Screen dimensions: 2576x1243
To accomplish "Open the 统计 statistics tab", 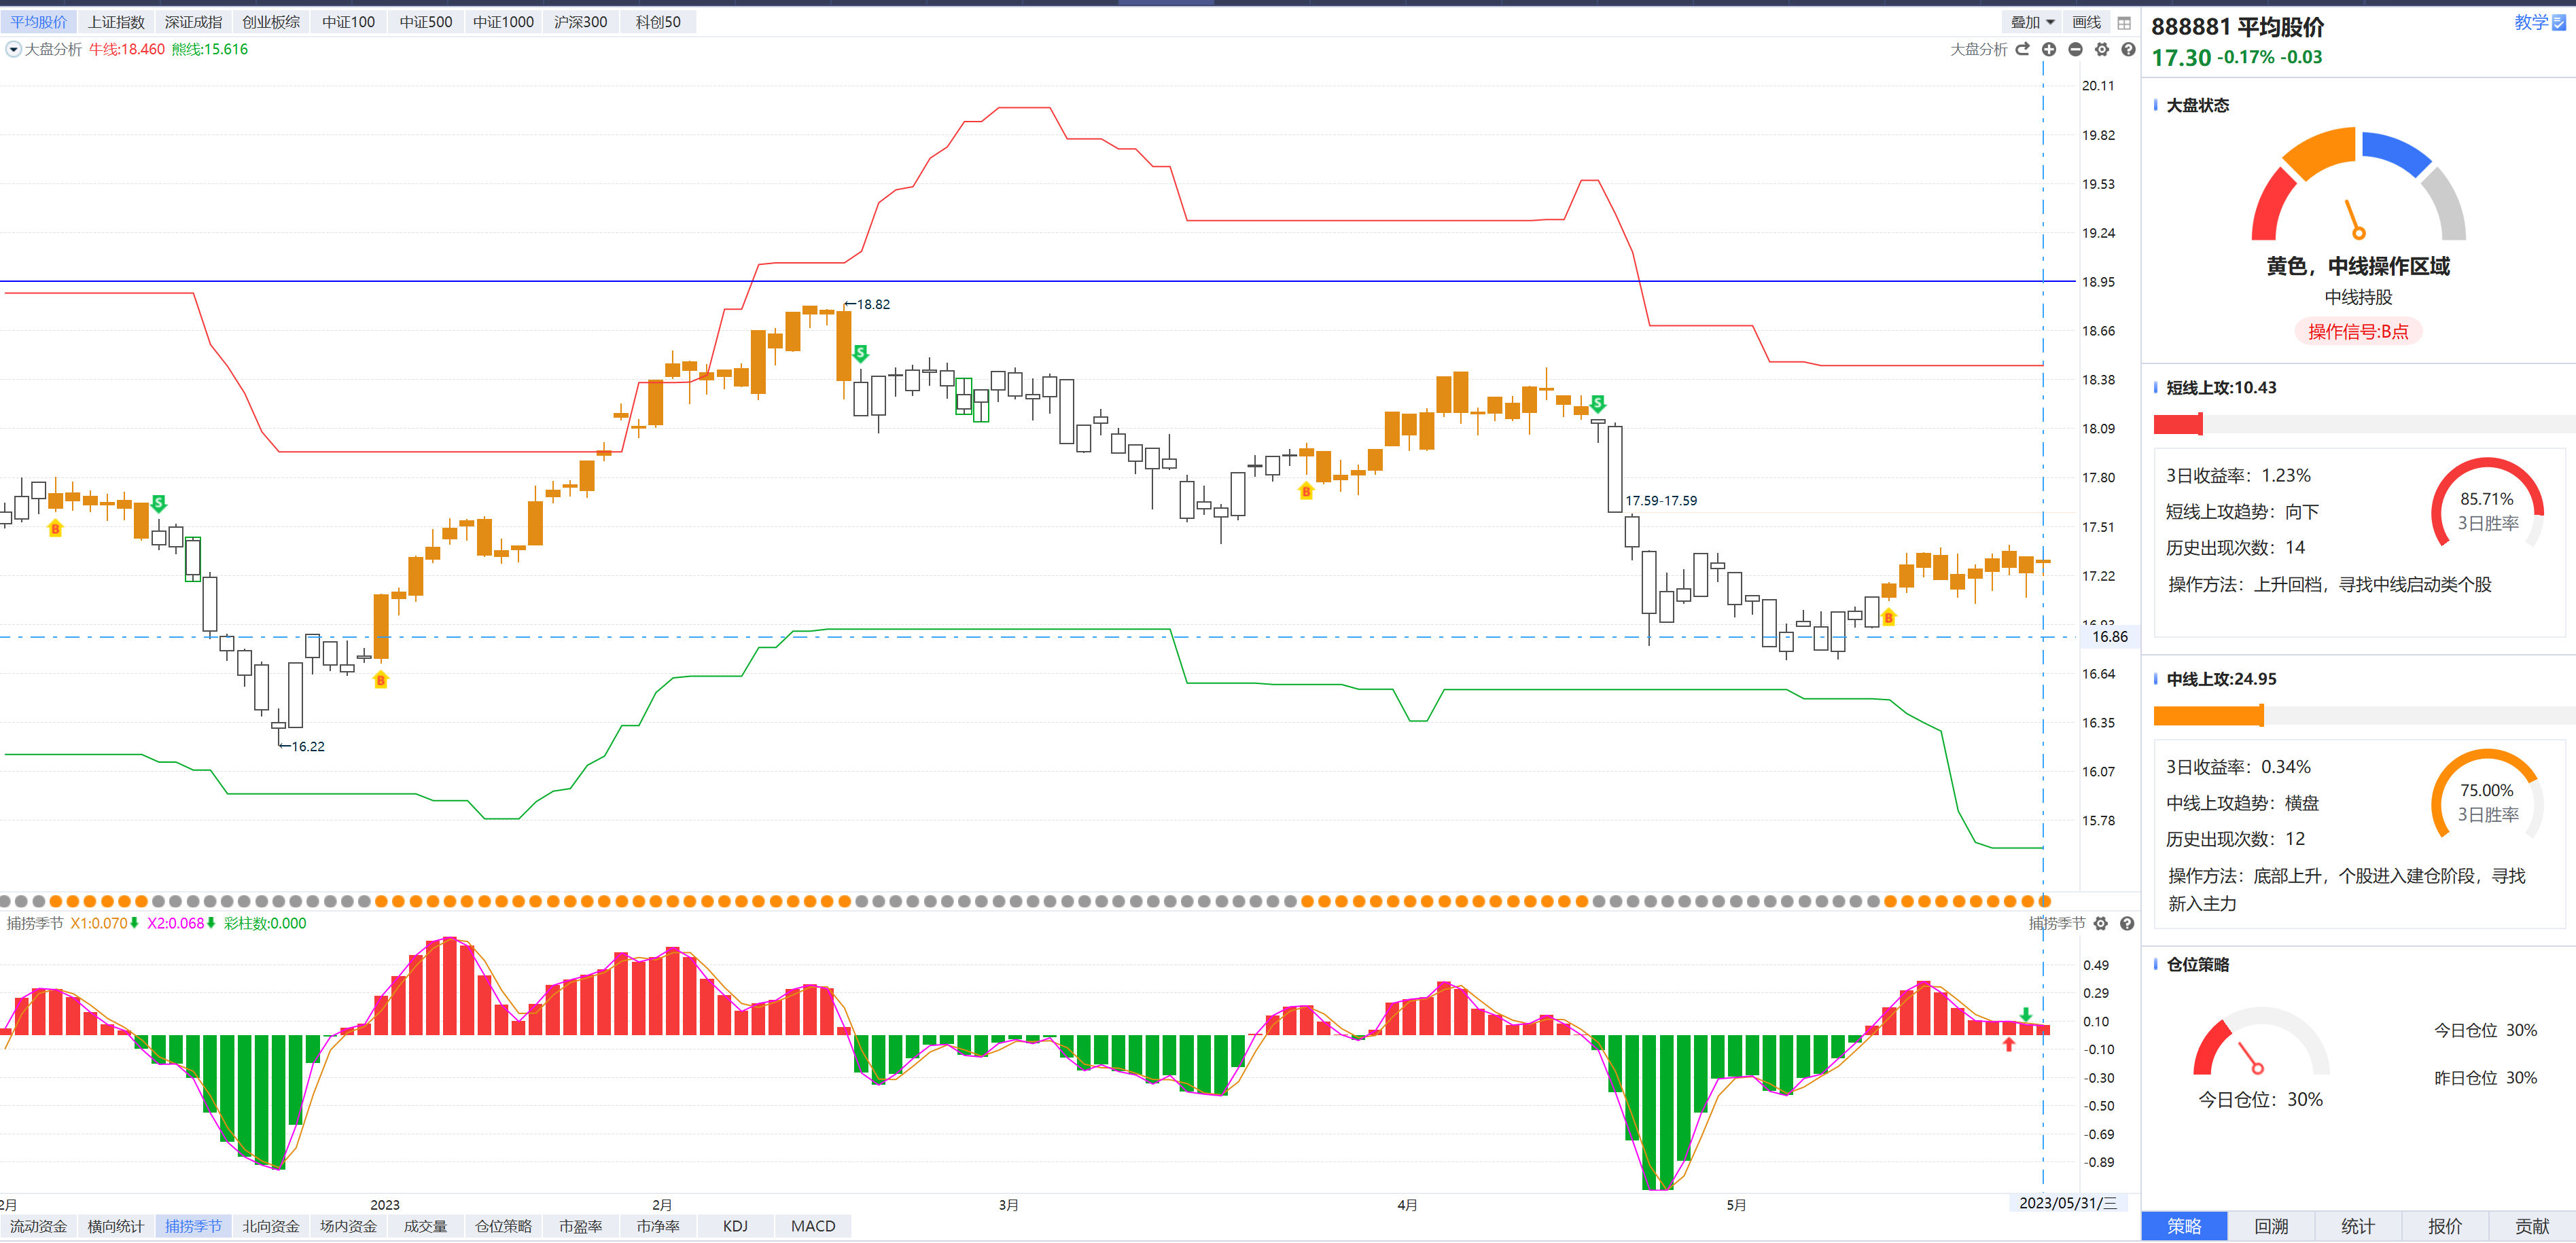I will (x=2358, y=1226).
